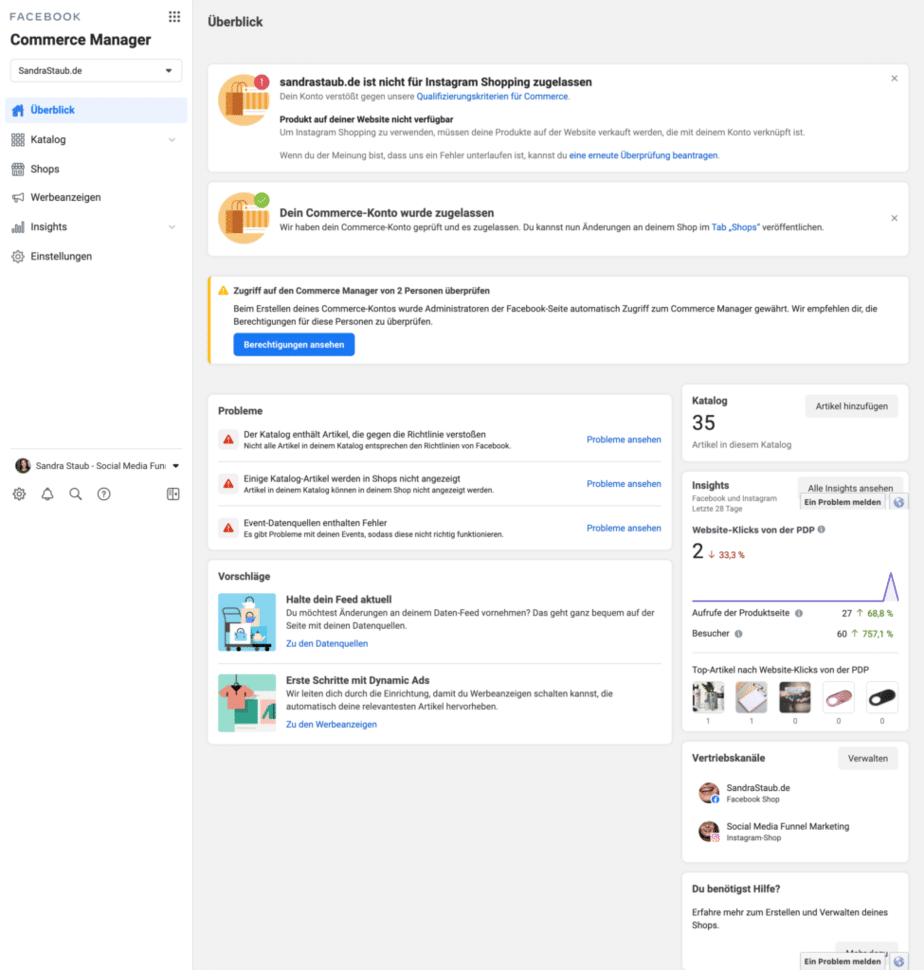
Task: Open Werbeanzeigen section in sidebar
Action: click(96, 197)
